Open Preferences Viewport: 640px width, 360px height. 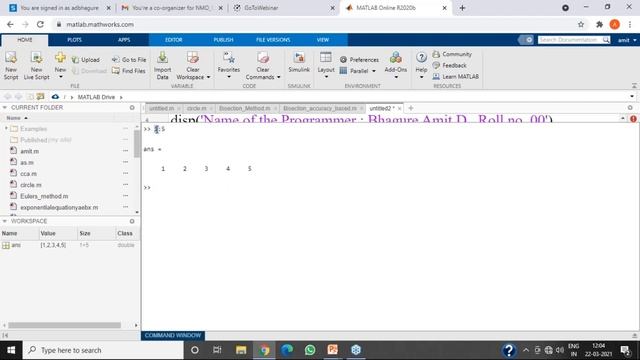point(359,60)
